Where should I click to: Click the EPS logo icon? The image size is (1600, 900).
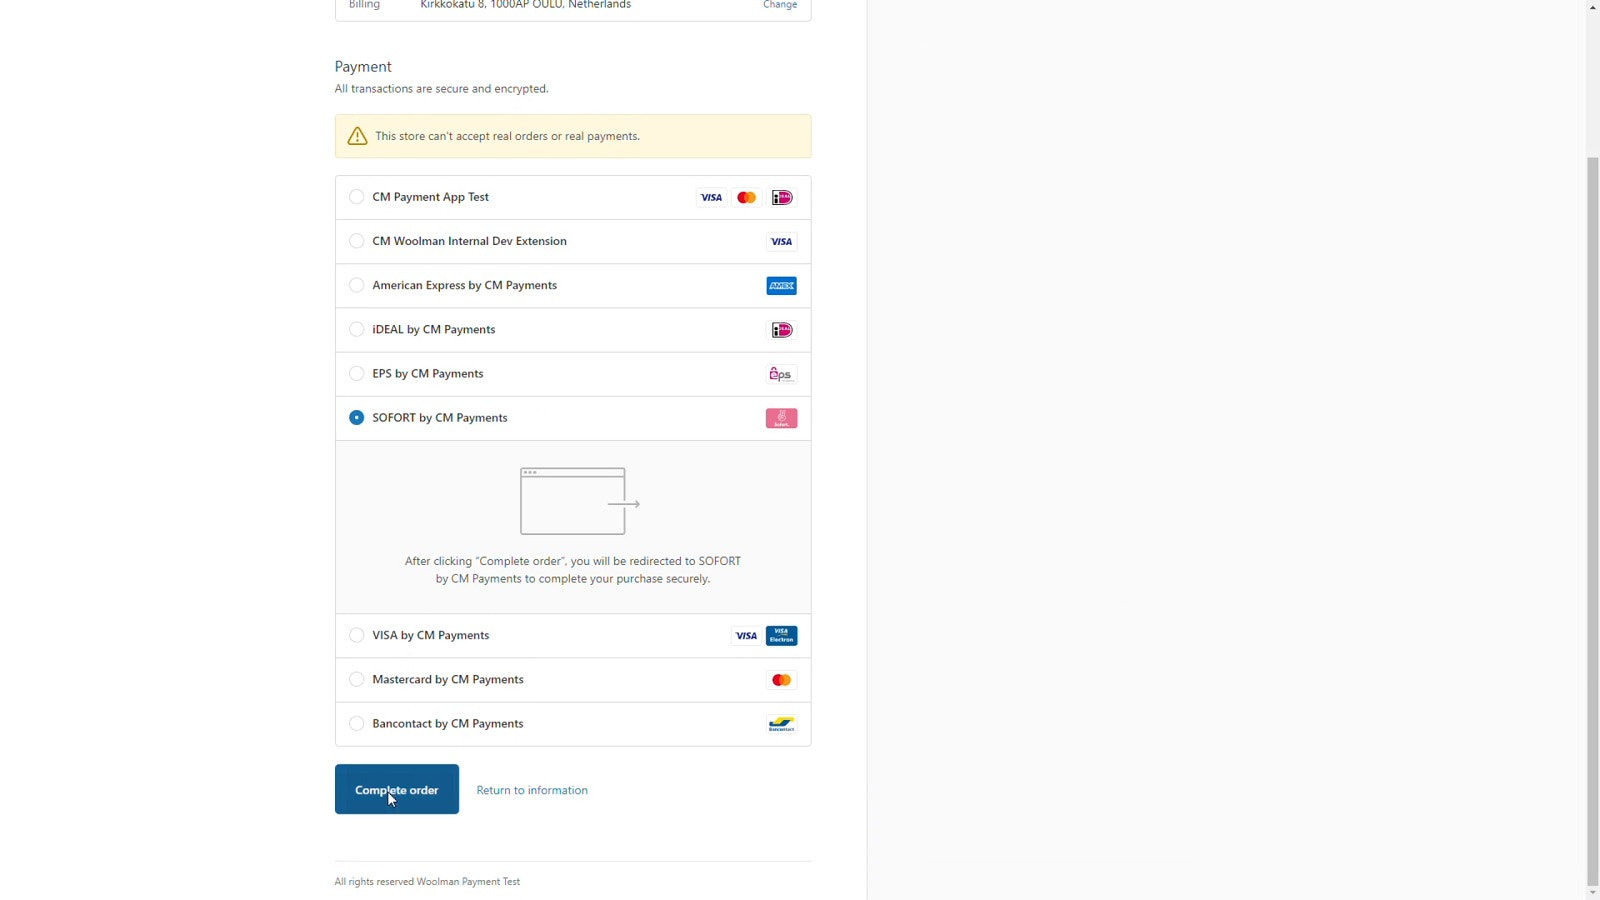coord(782,374)
